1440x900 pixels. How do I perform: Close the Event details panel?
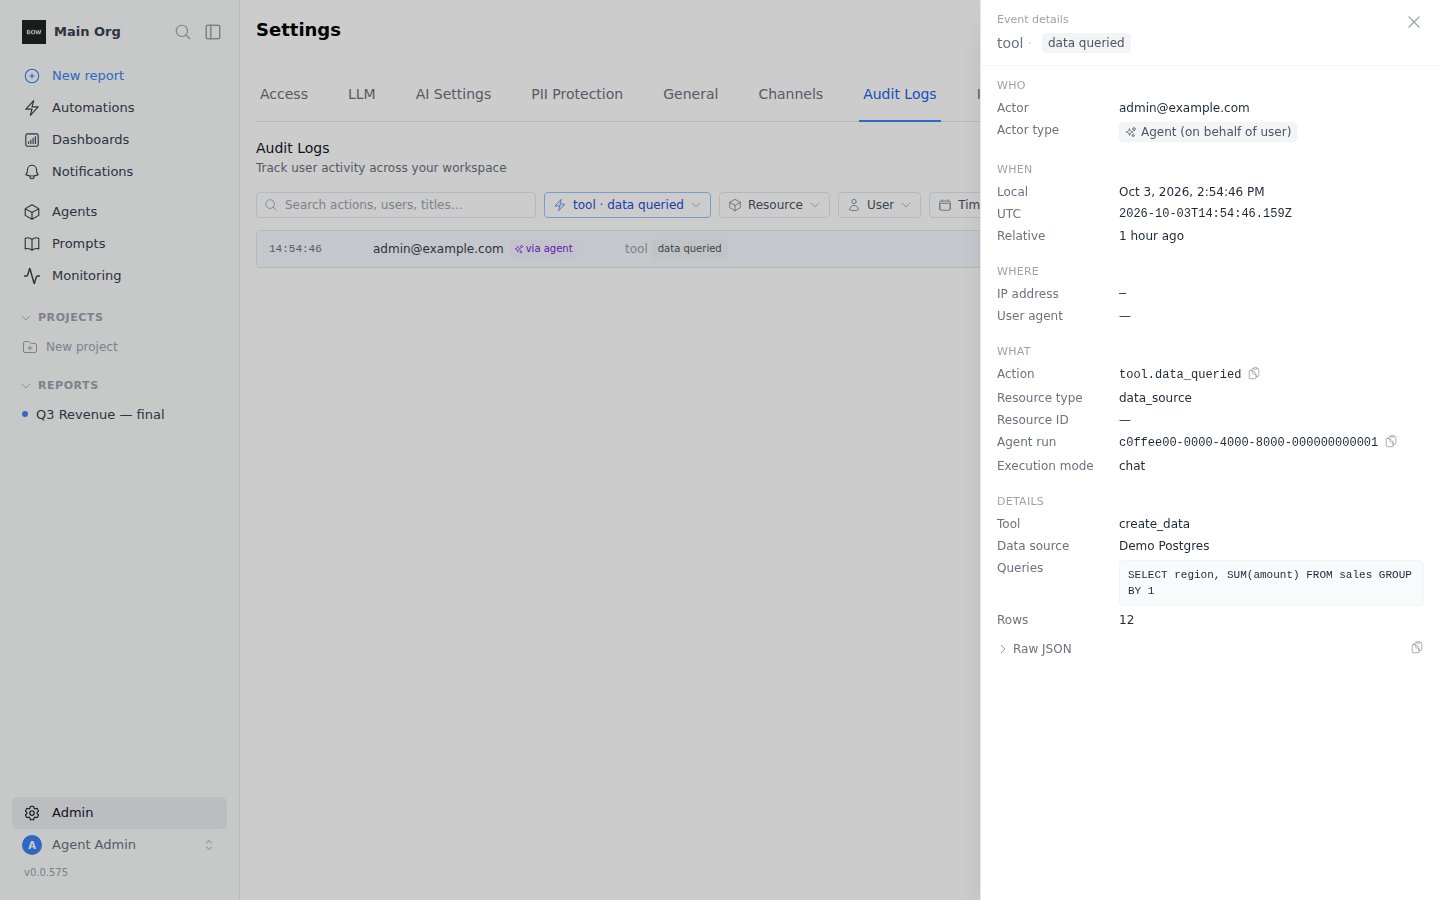point(1414,22)
